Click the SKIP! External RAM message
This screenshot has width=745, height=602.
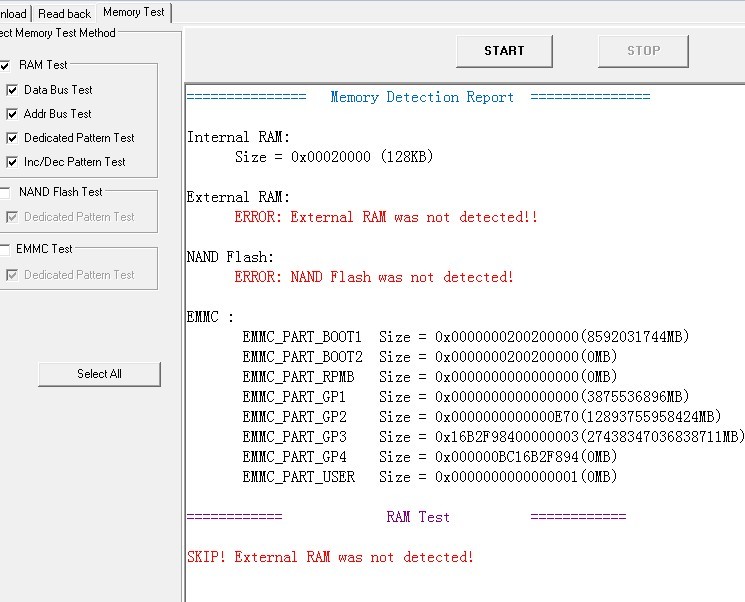[330, 557]
